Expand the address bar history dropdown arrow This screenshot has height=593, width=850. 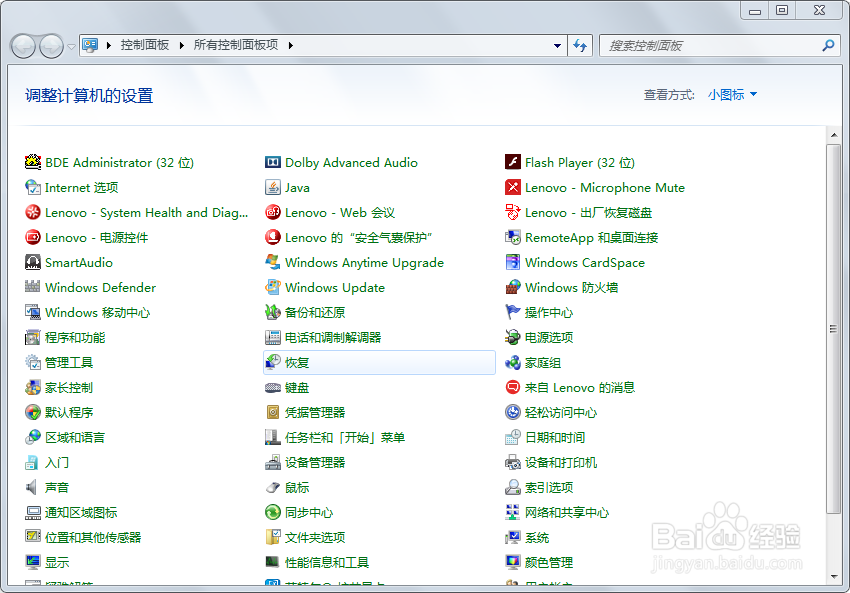(x=557, y=46)
